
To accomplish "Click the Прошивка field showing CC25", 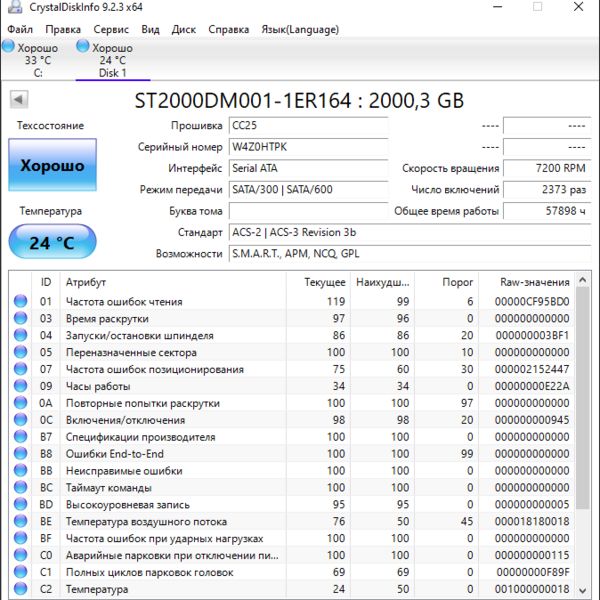I will click(x=308, y=126).
